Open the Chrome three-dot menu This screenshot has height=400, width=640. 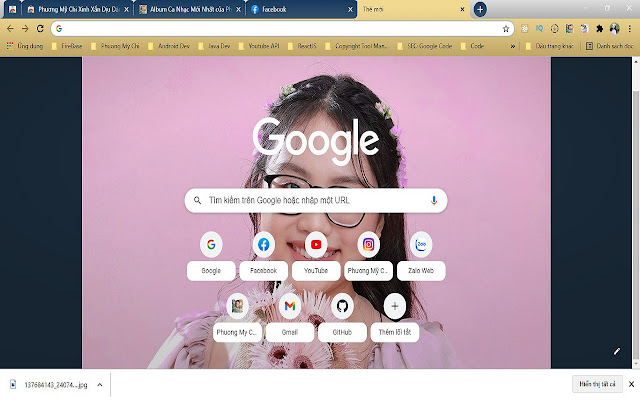pyautogui.click(x=630, y=29)
